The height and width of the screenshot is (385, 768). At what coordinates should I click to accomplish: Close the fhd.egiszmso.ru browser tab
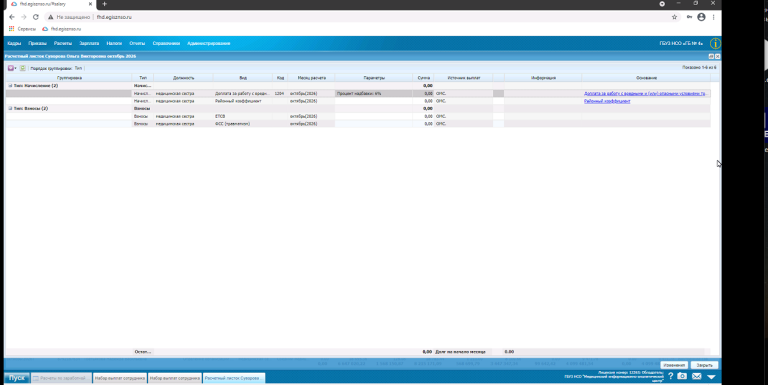(90, 4)
